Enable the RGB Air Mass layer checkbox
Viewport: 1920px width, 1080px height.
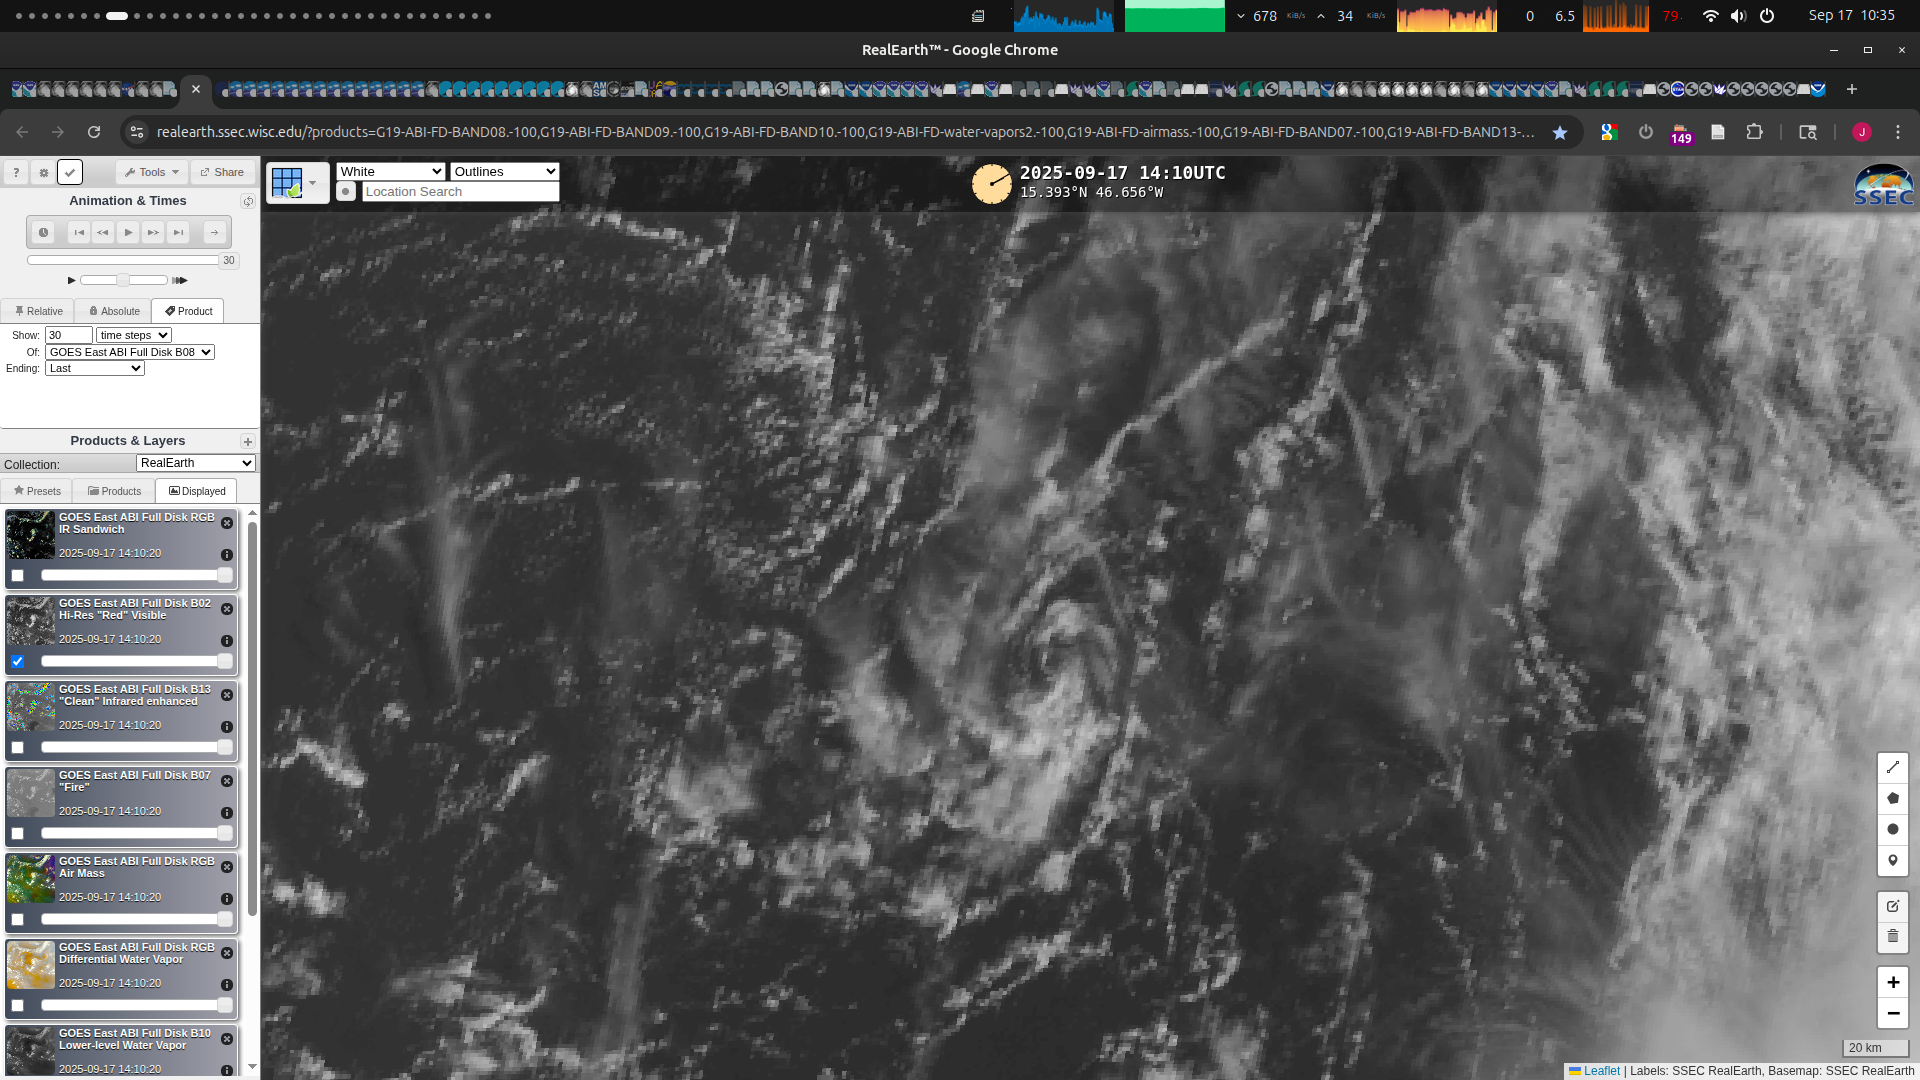click(x=17, y=919)
